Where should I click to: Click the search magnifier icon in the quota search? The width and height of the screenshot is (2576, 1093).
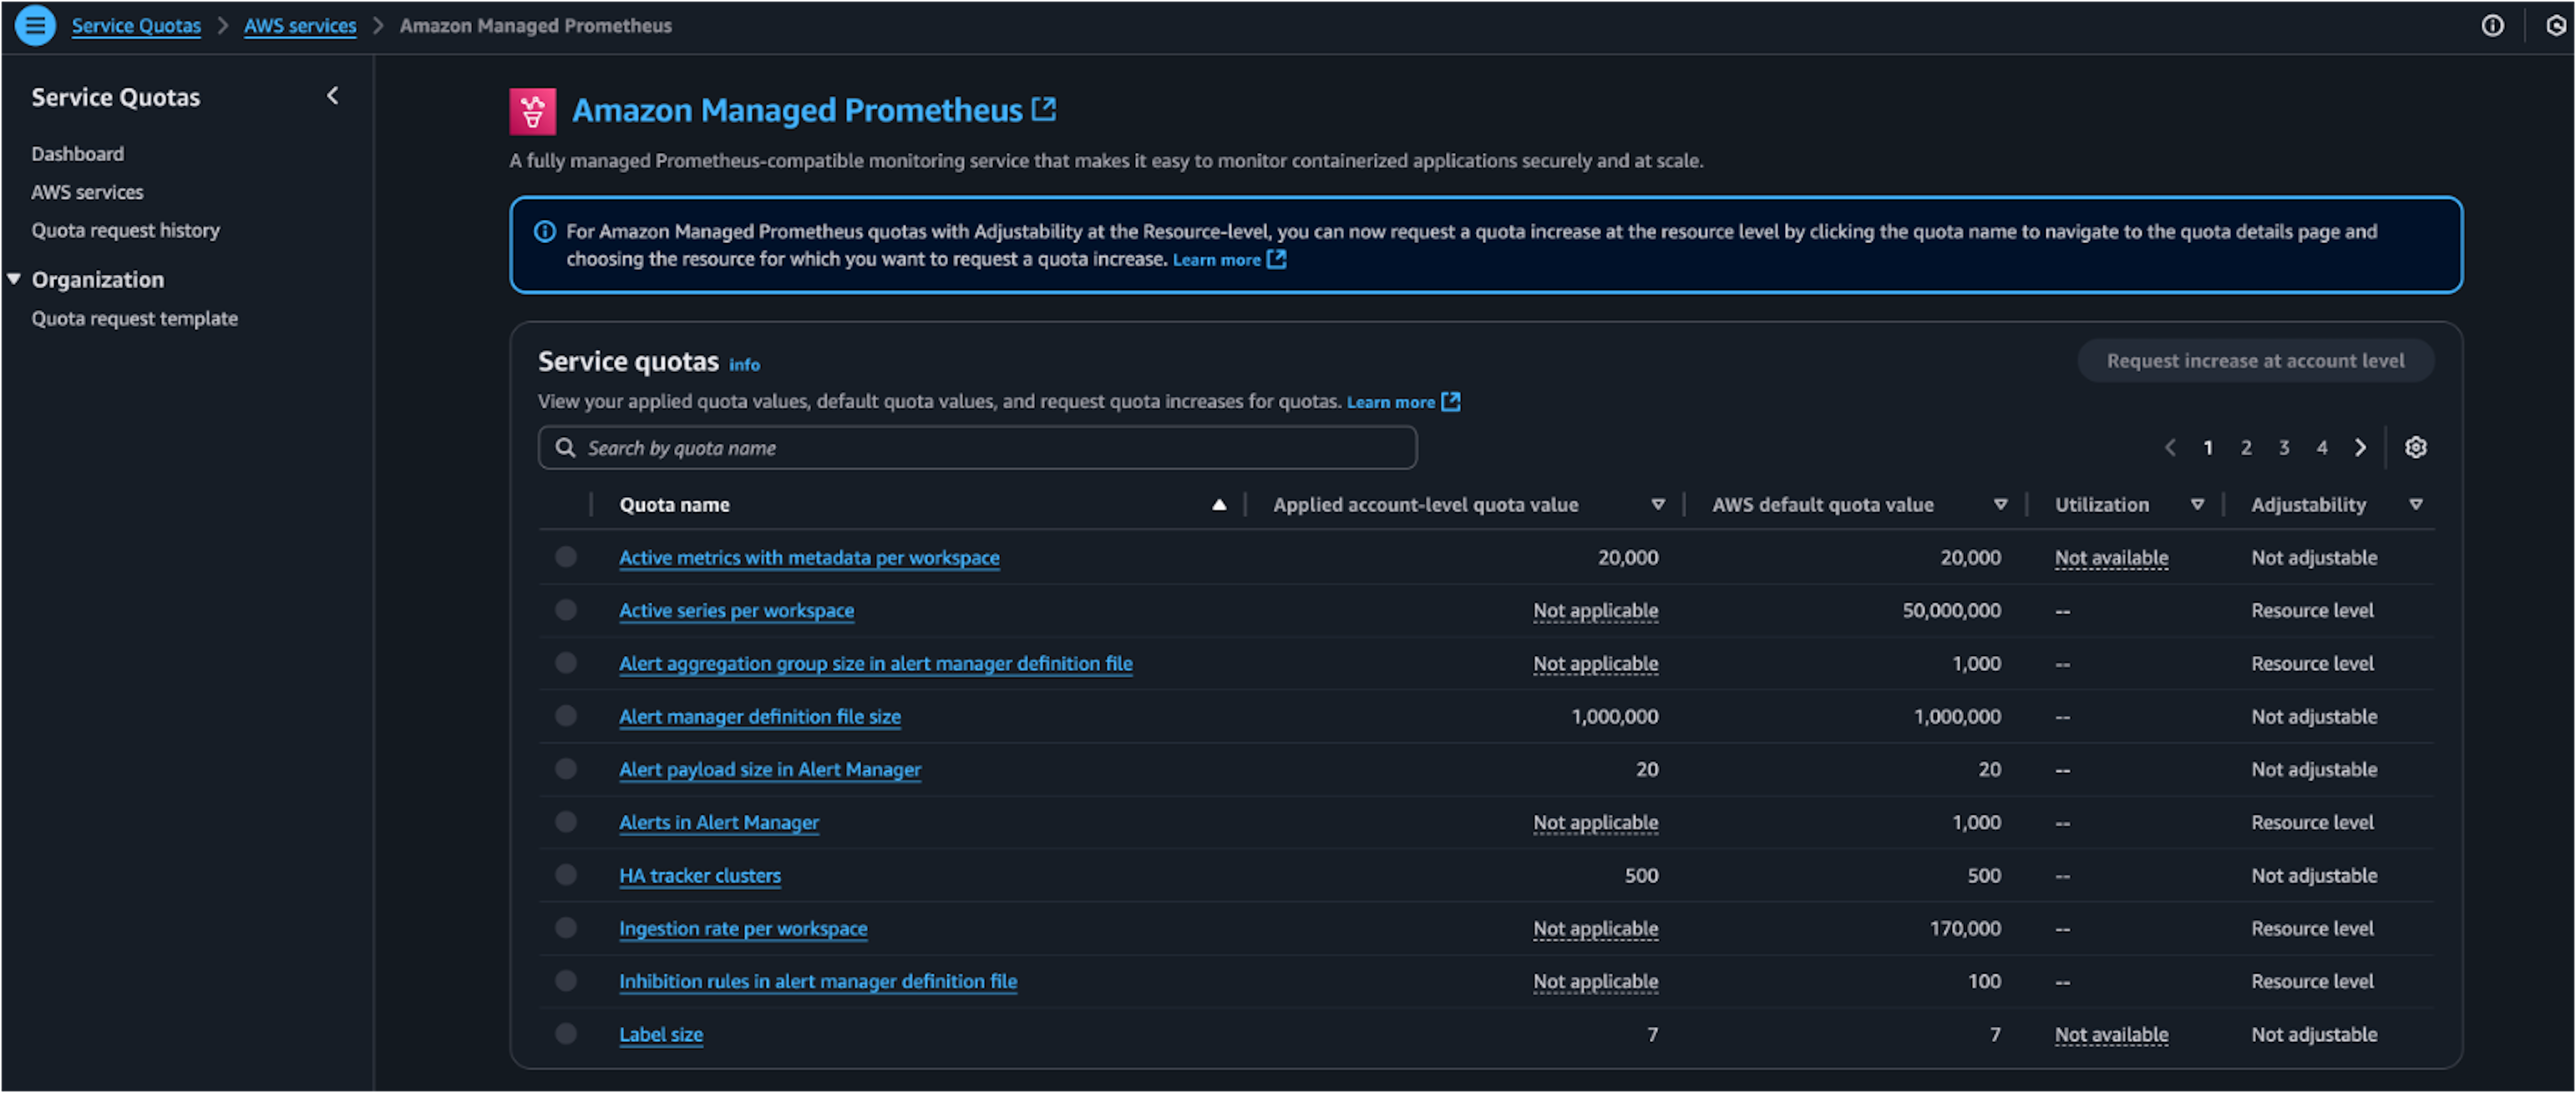click(566, 447)
